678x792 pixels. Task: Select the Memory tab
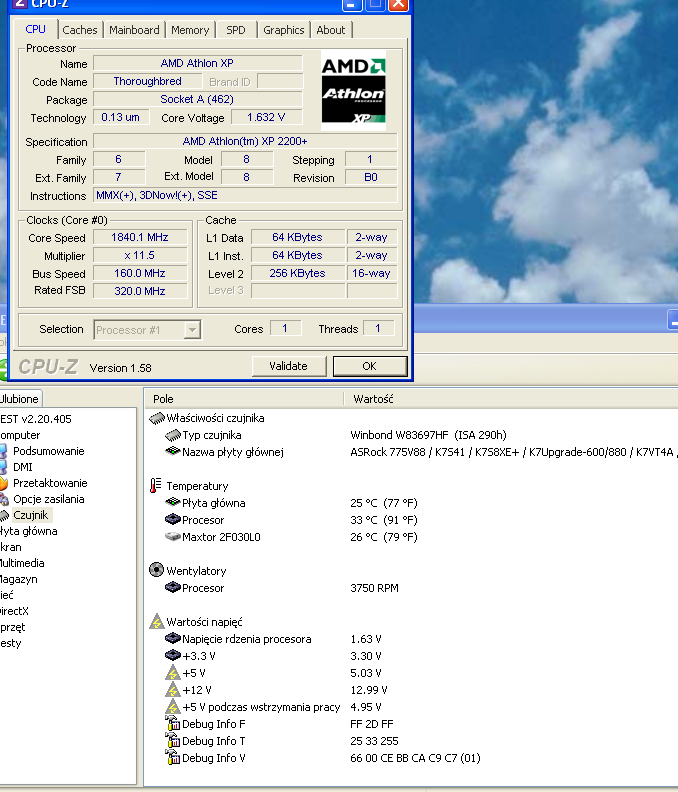190,30
